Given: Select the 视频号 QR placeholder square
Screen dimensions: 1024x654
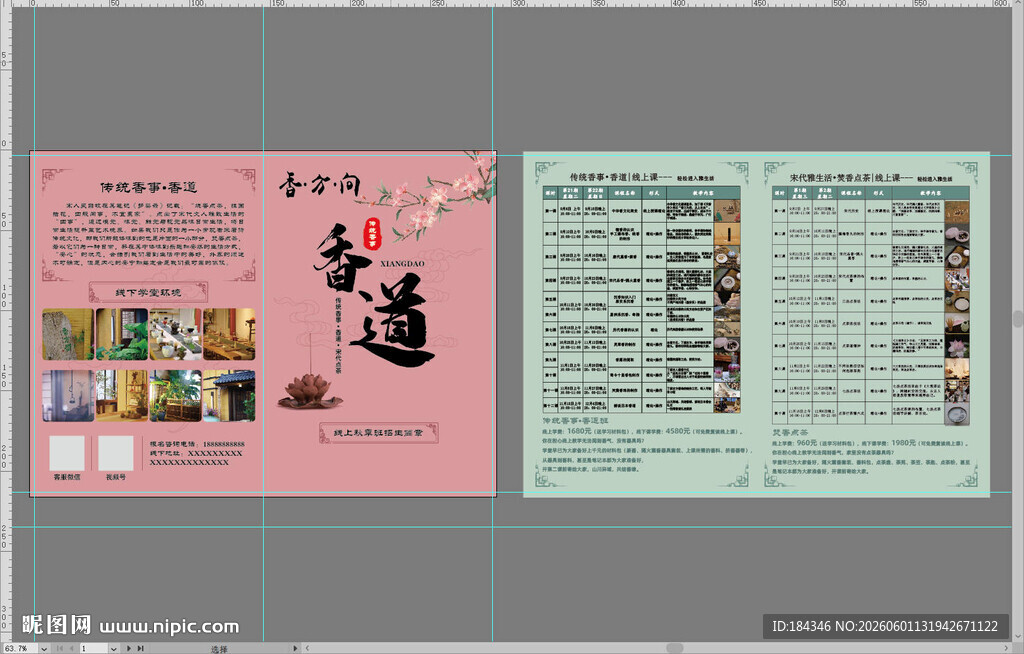Looking at the screenshot, I should pos(116,453).
